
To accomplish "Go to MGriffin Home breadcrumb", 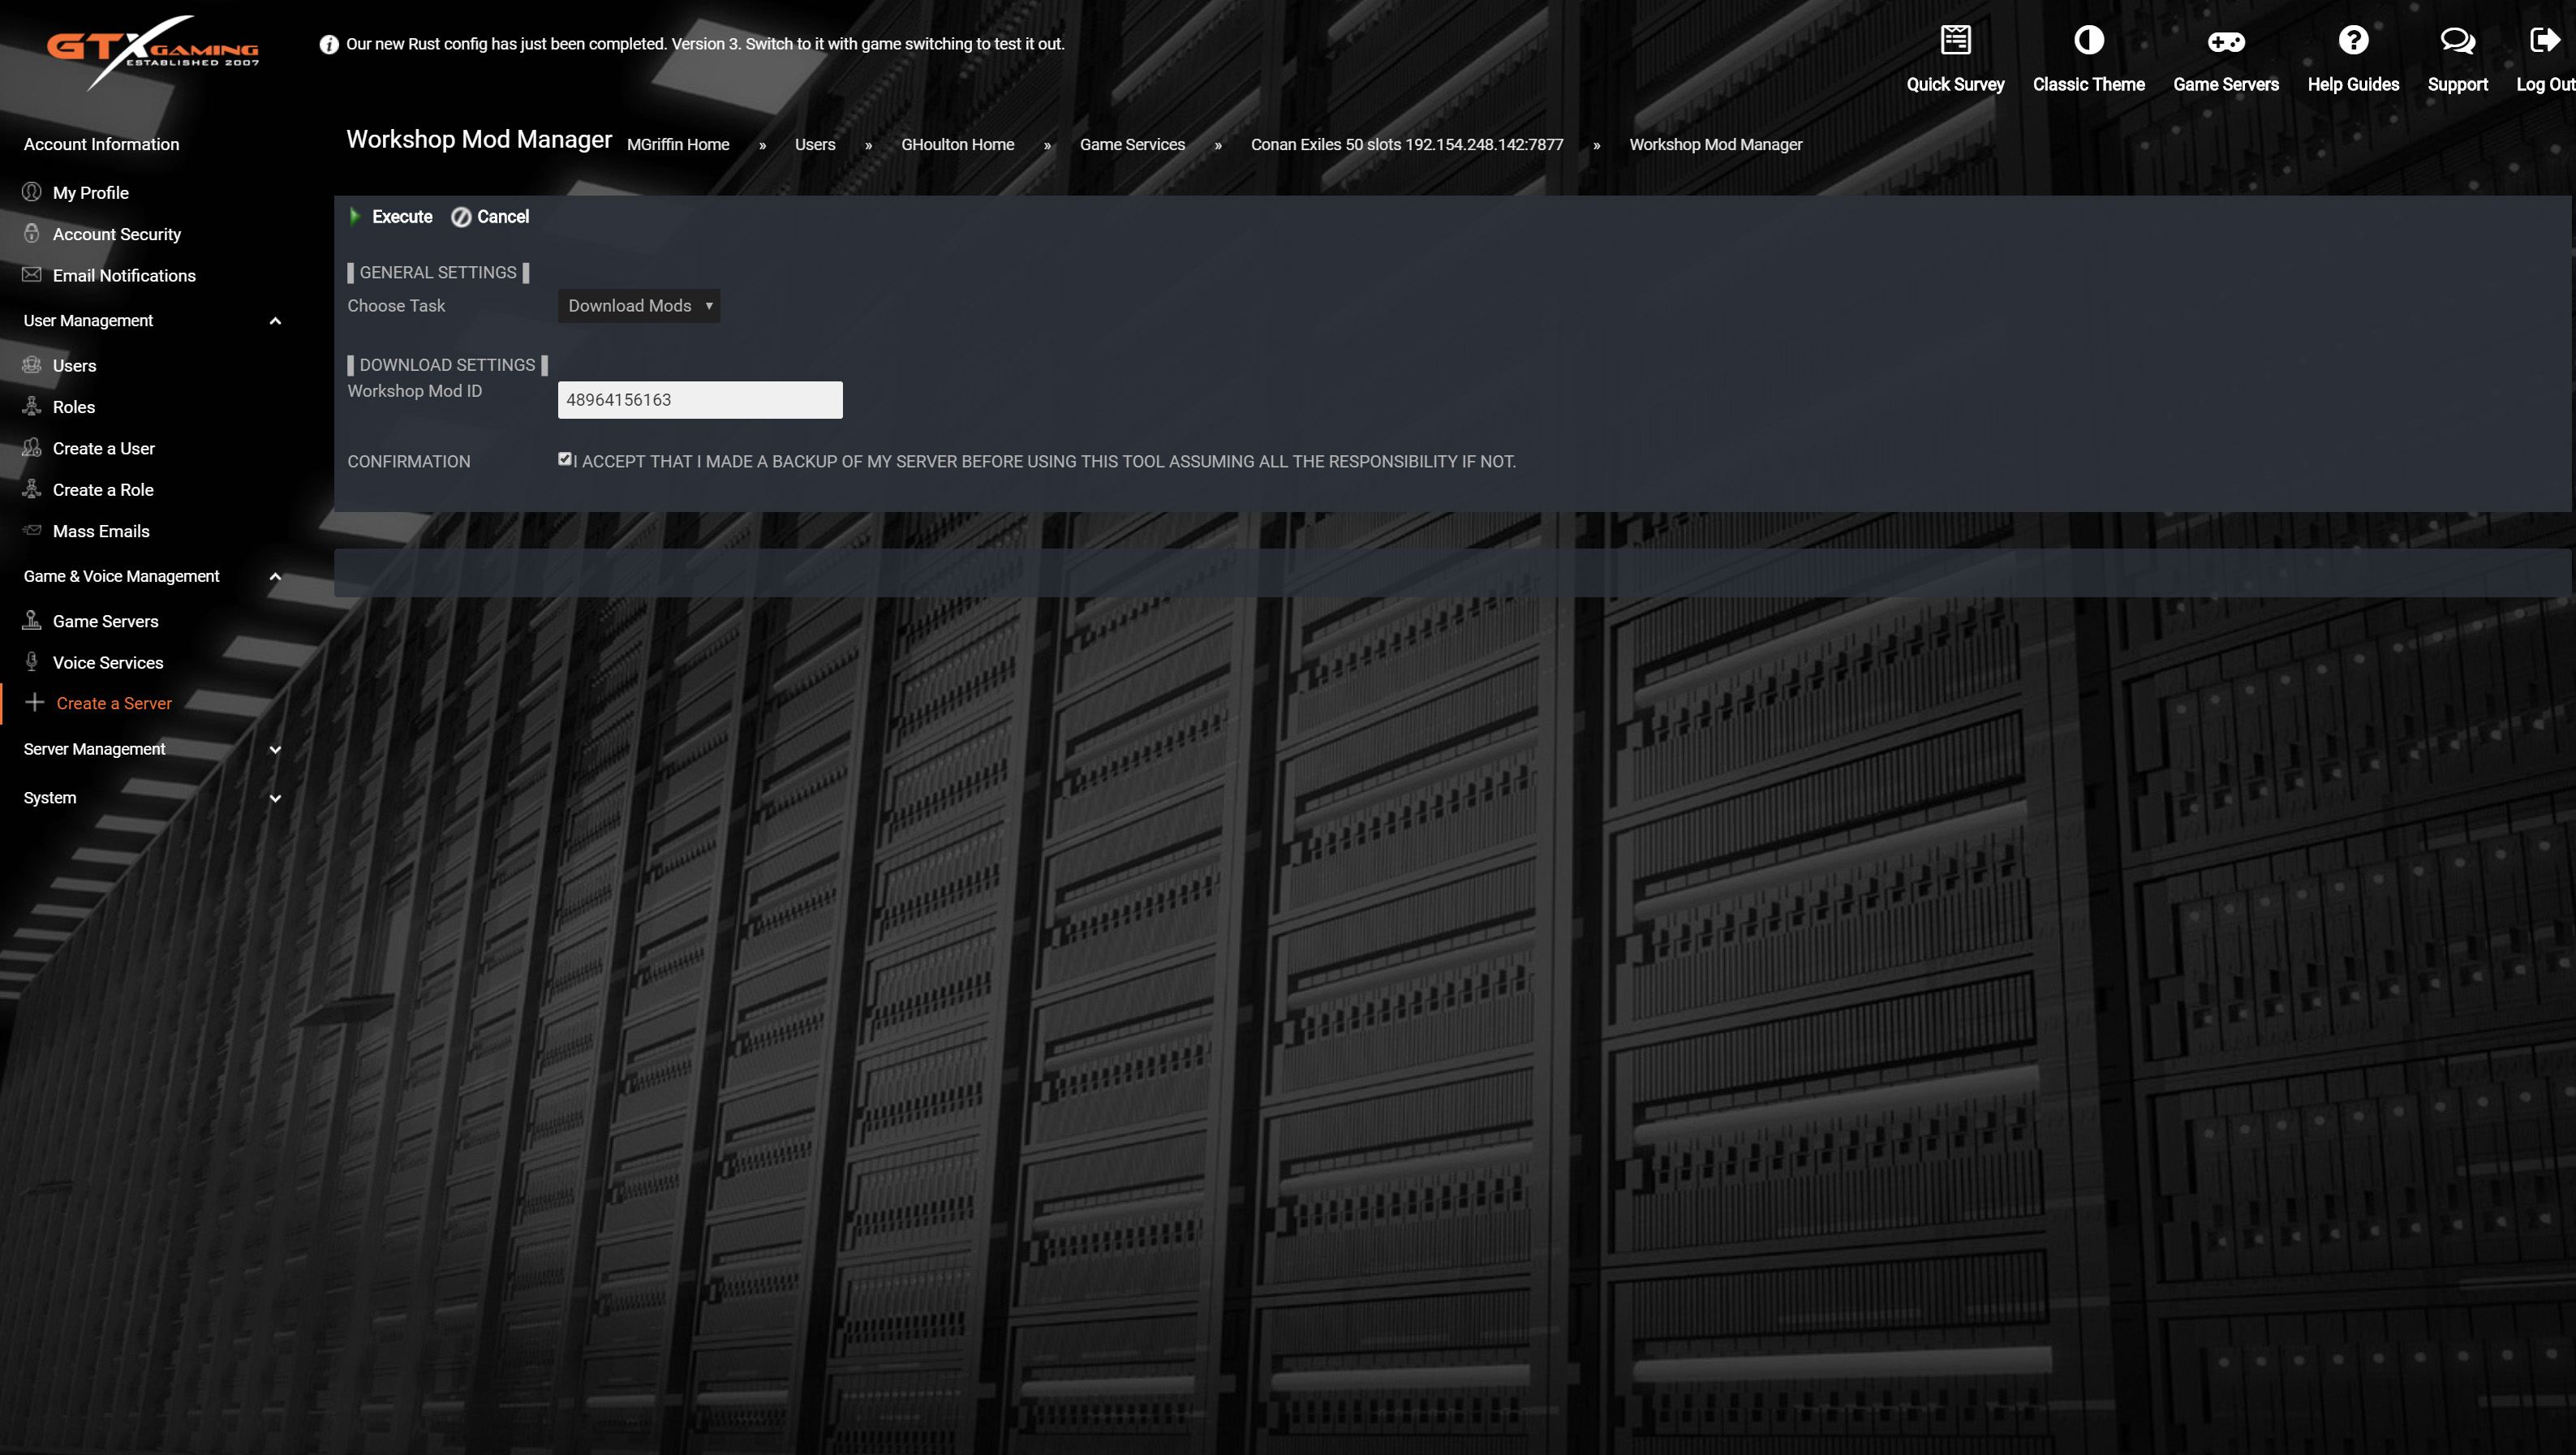I will coord(678,144).
